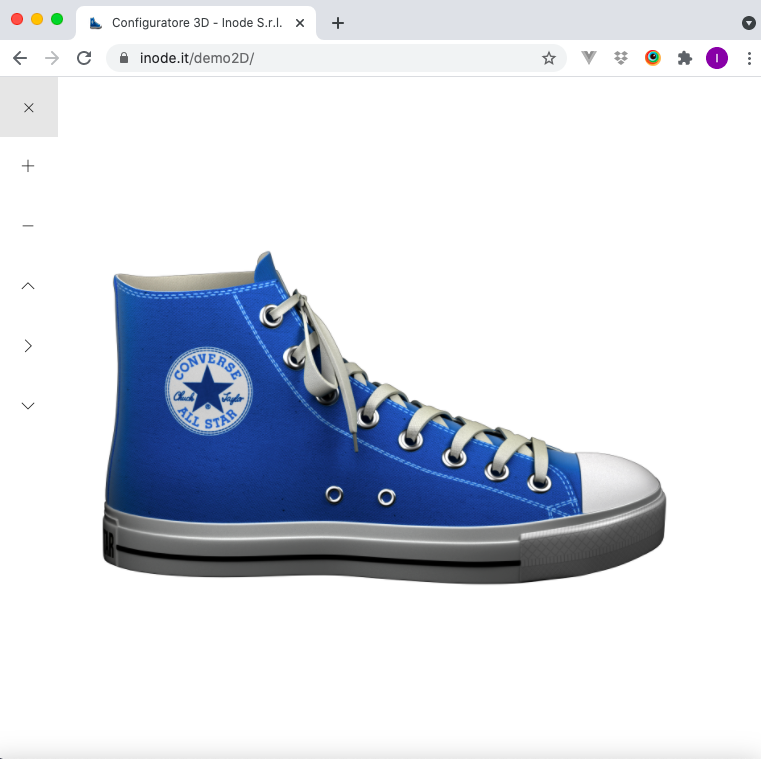Go forward in browser history
The height and width of the screenshot is (759, 761).
click(52, 58)
